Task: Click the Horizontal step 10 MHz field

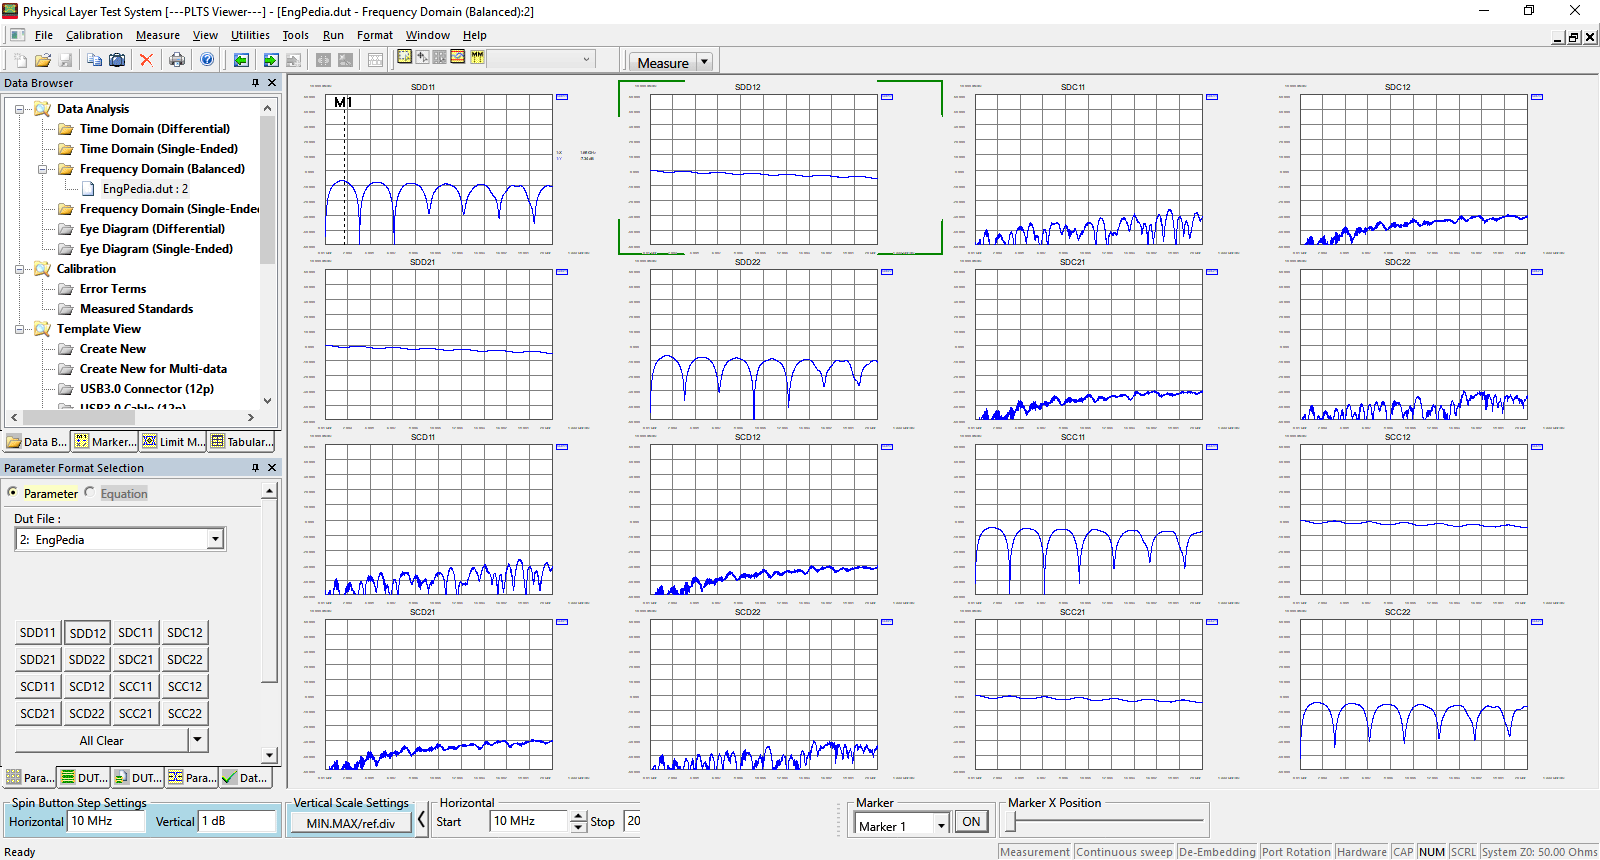Action: [x=105, y=821]
